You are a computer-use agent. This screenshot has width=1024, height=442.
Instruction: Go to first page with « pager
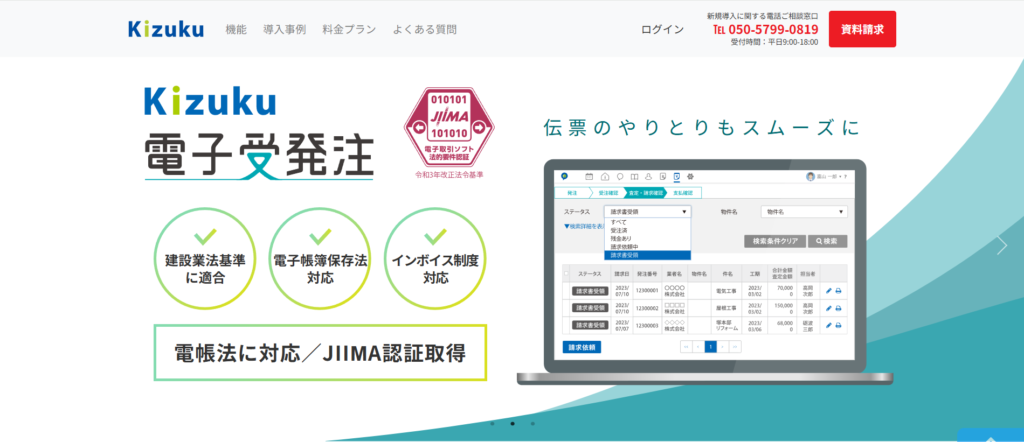[686, 347]
